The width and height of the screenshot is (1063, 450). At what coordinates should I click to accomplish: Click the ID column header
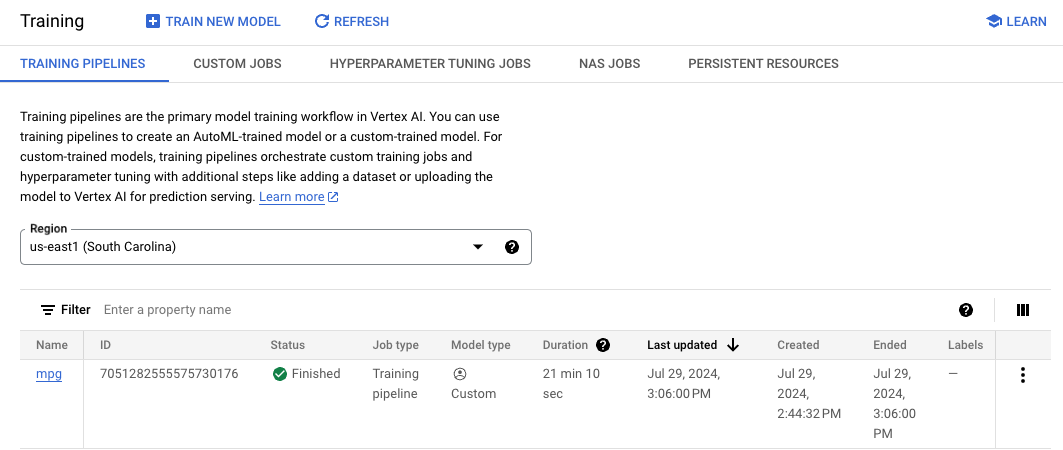pyautogui.click(x=106, y=345)
